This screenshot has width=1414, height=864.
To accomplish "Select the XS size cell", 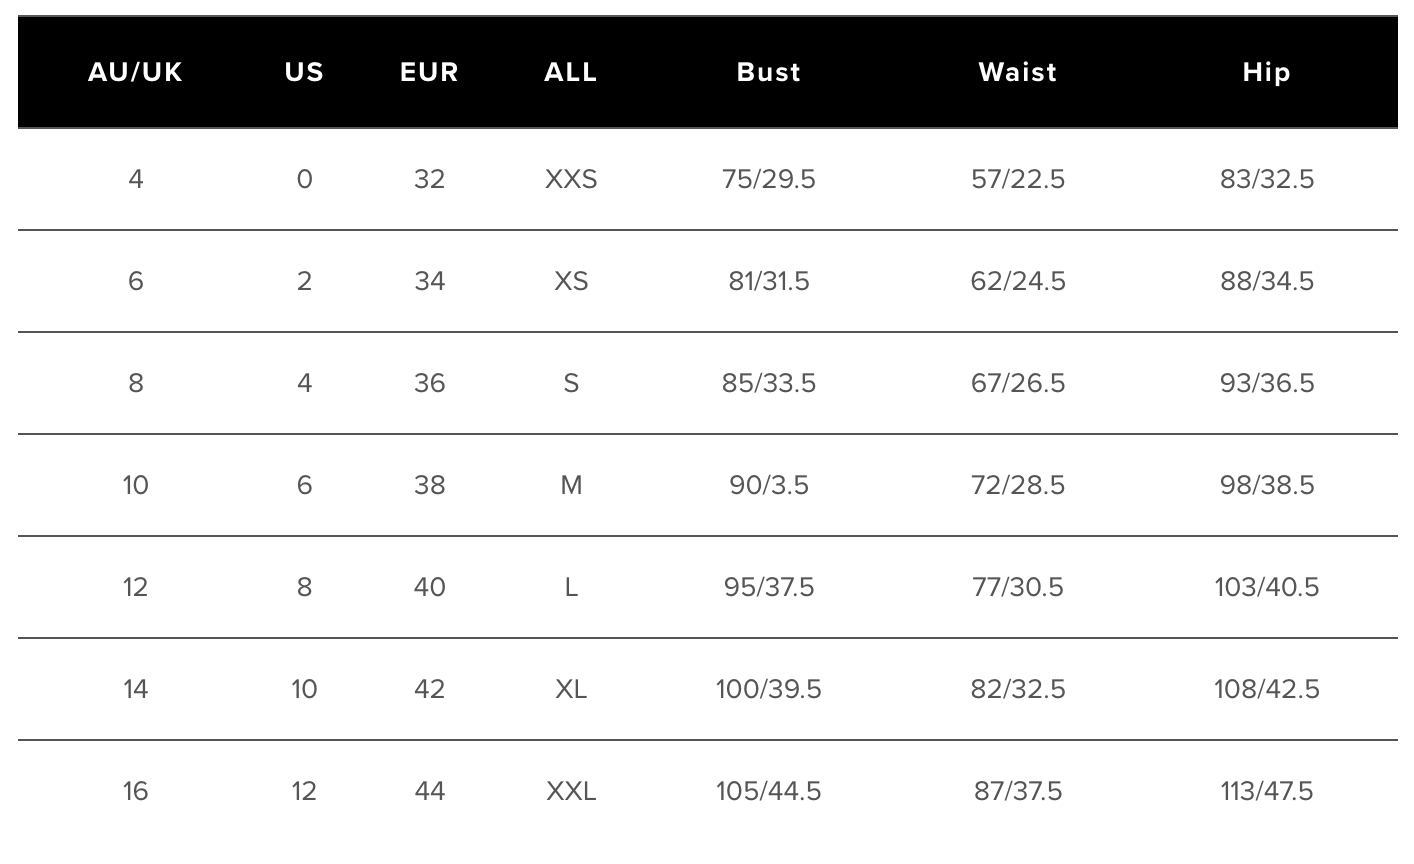I will point(571,281).
